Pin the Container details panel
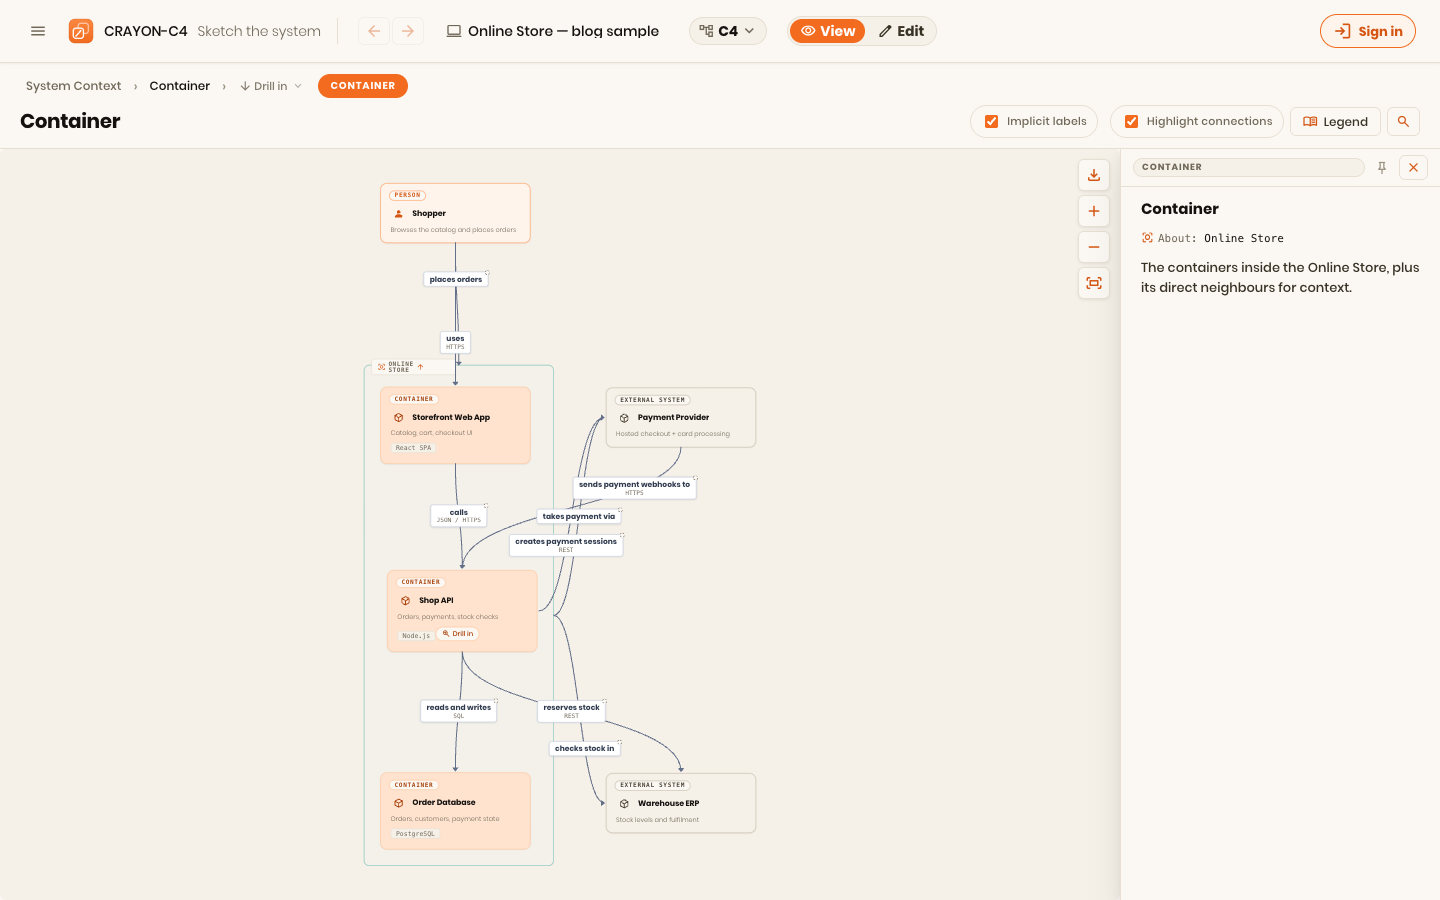The width and height of the screenshot is (1440, 900). [x=1382, y=168]
